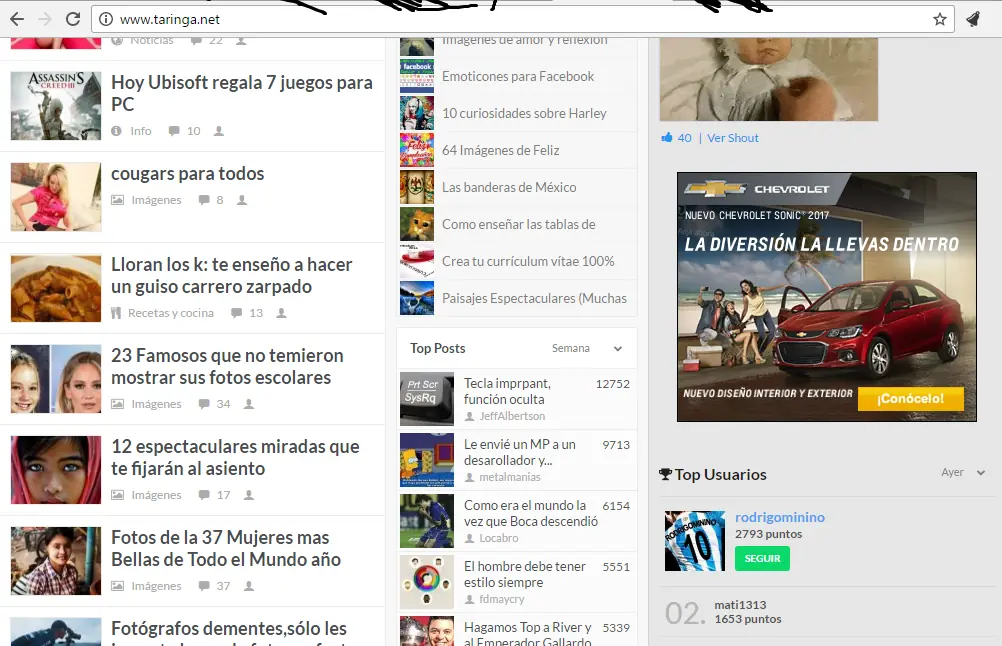1002x646 pixels.
Task: Click user icon beside metalmanias
Action: 470,477
